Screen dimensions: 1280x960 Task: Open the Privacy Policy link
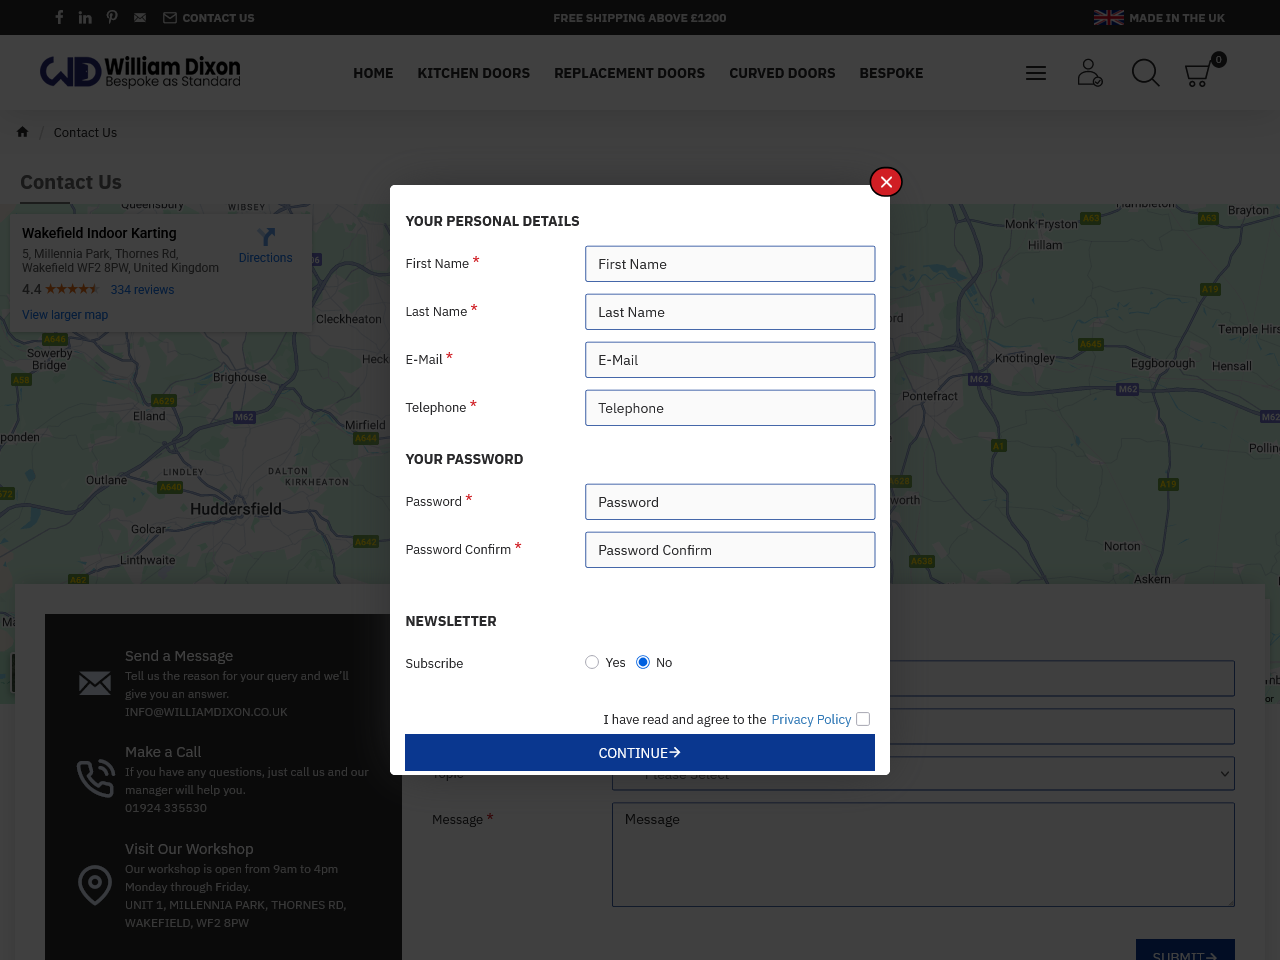(x=811, y=719)
